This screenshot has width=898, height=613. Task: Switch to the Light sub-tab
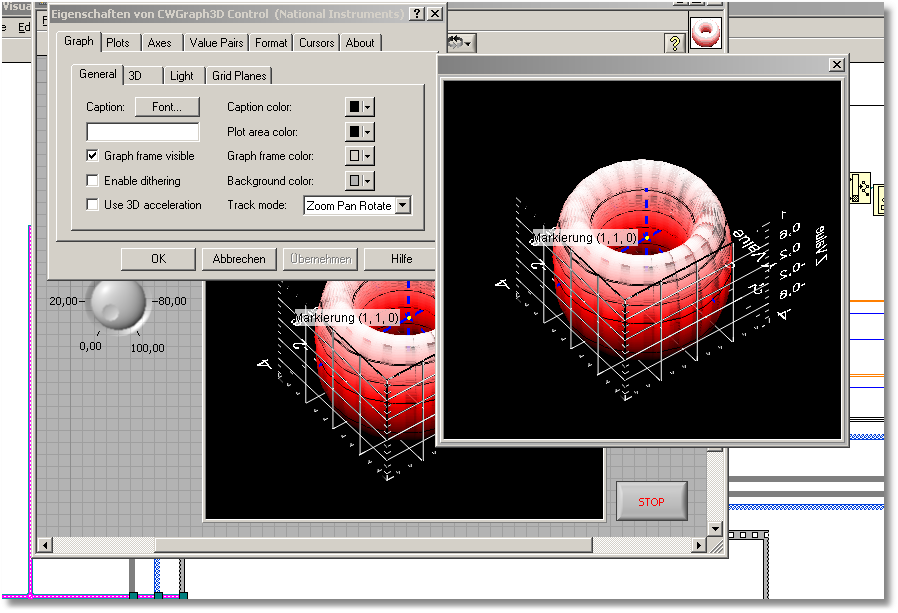[x=182, y=76]
